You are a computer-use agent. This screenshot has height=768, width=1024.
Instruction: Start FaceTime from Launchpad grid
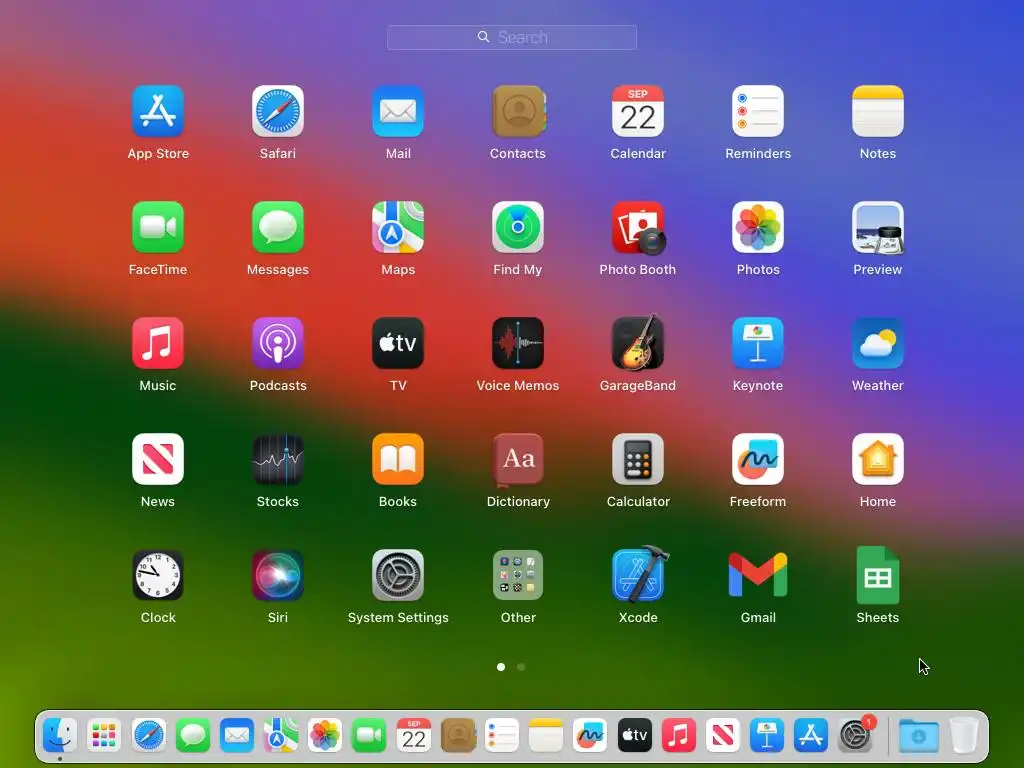tap(158, 227)
